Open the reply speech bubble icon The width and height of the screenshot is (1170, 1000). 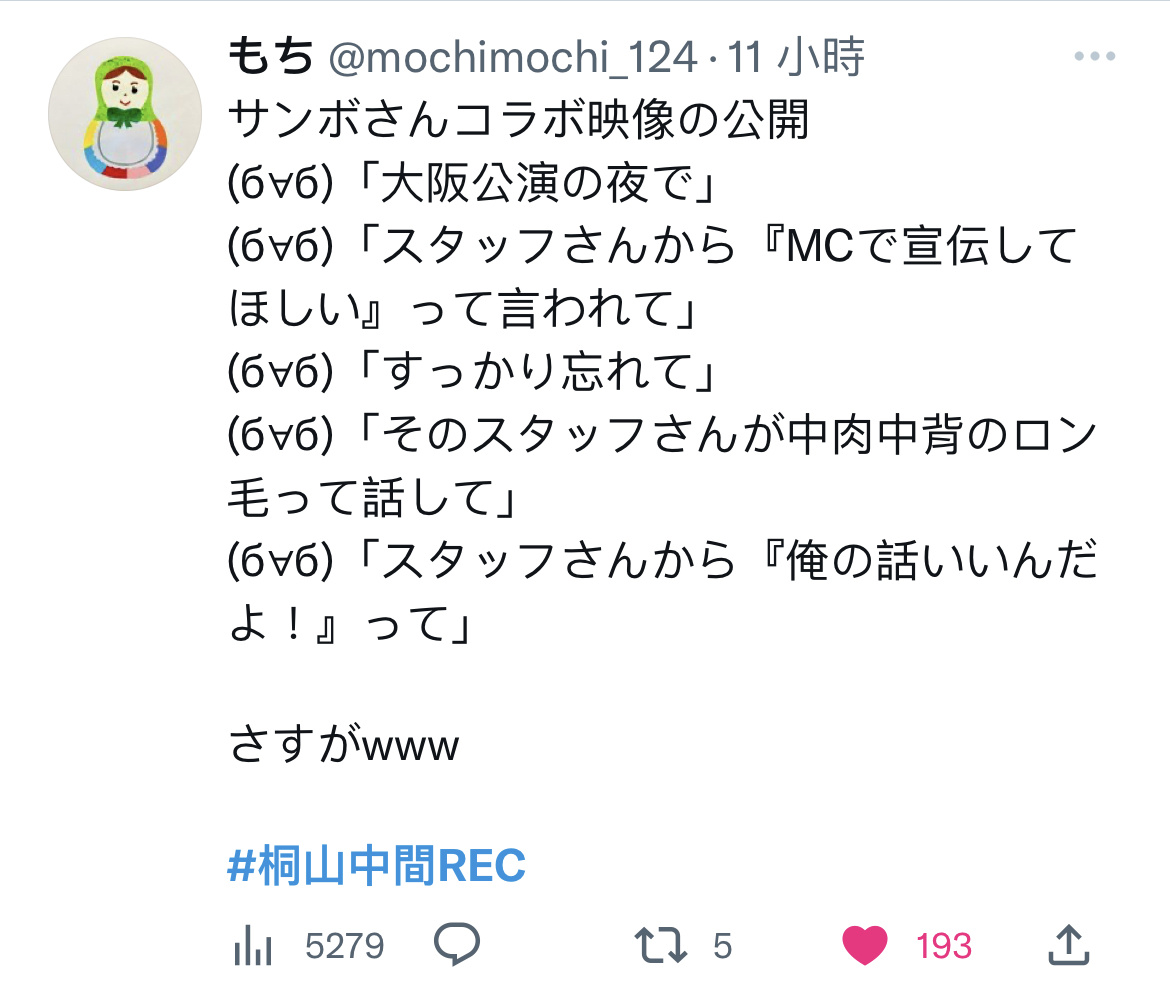(x=457, y=944)
